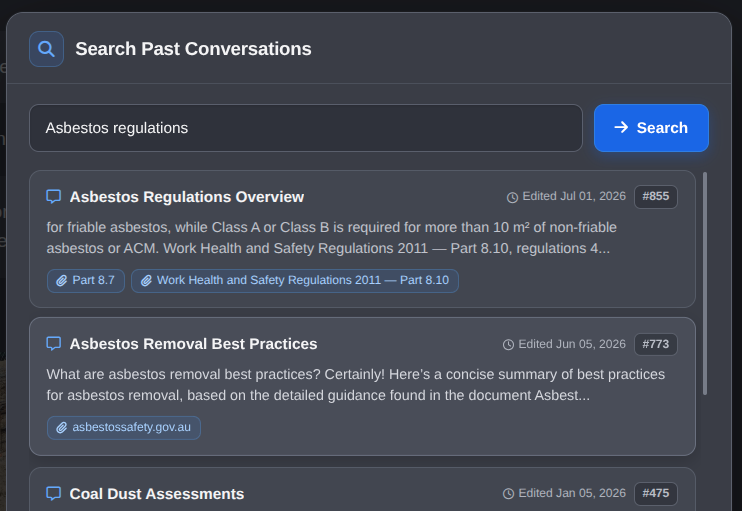Click the friable asbestos snippet text
The width and height of the screenshot is (742, 511).
(331, 238)
